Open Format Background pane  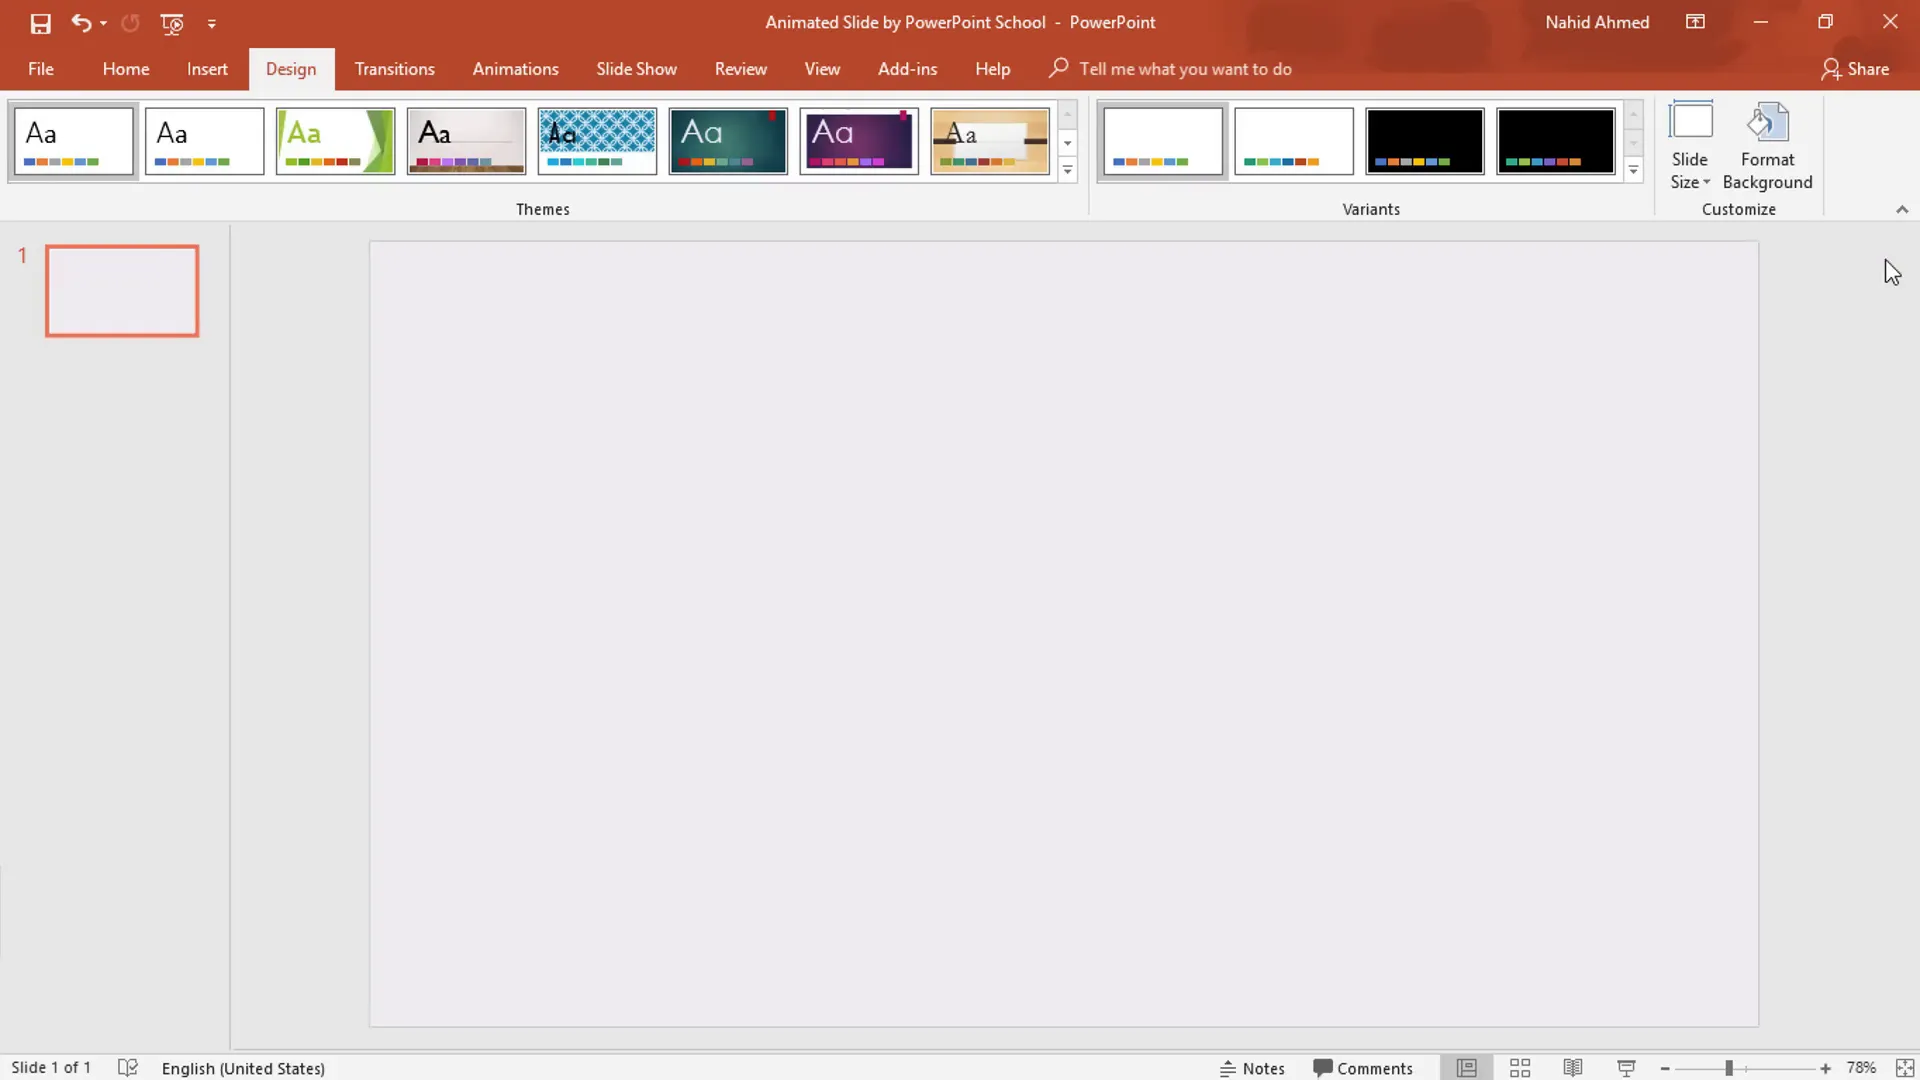[1767, 146]
